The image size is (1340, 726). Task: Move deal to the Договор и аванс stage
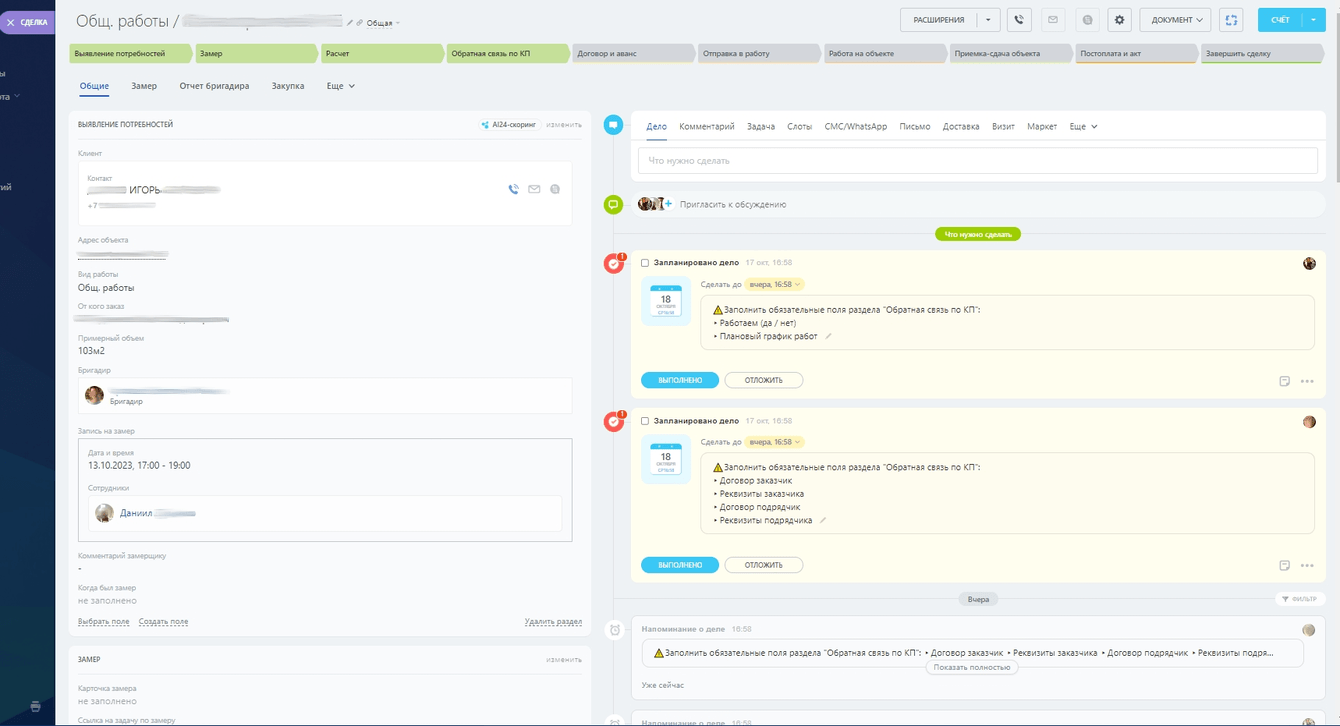[x=632, y=53]
